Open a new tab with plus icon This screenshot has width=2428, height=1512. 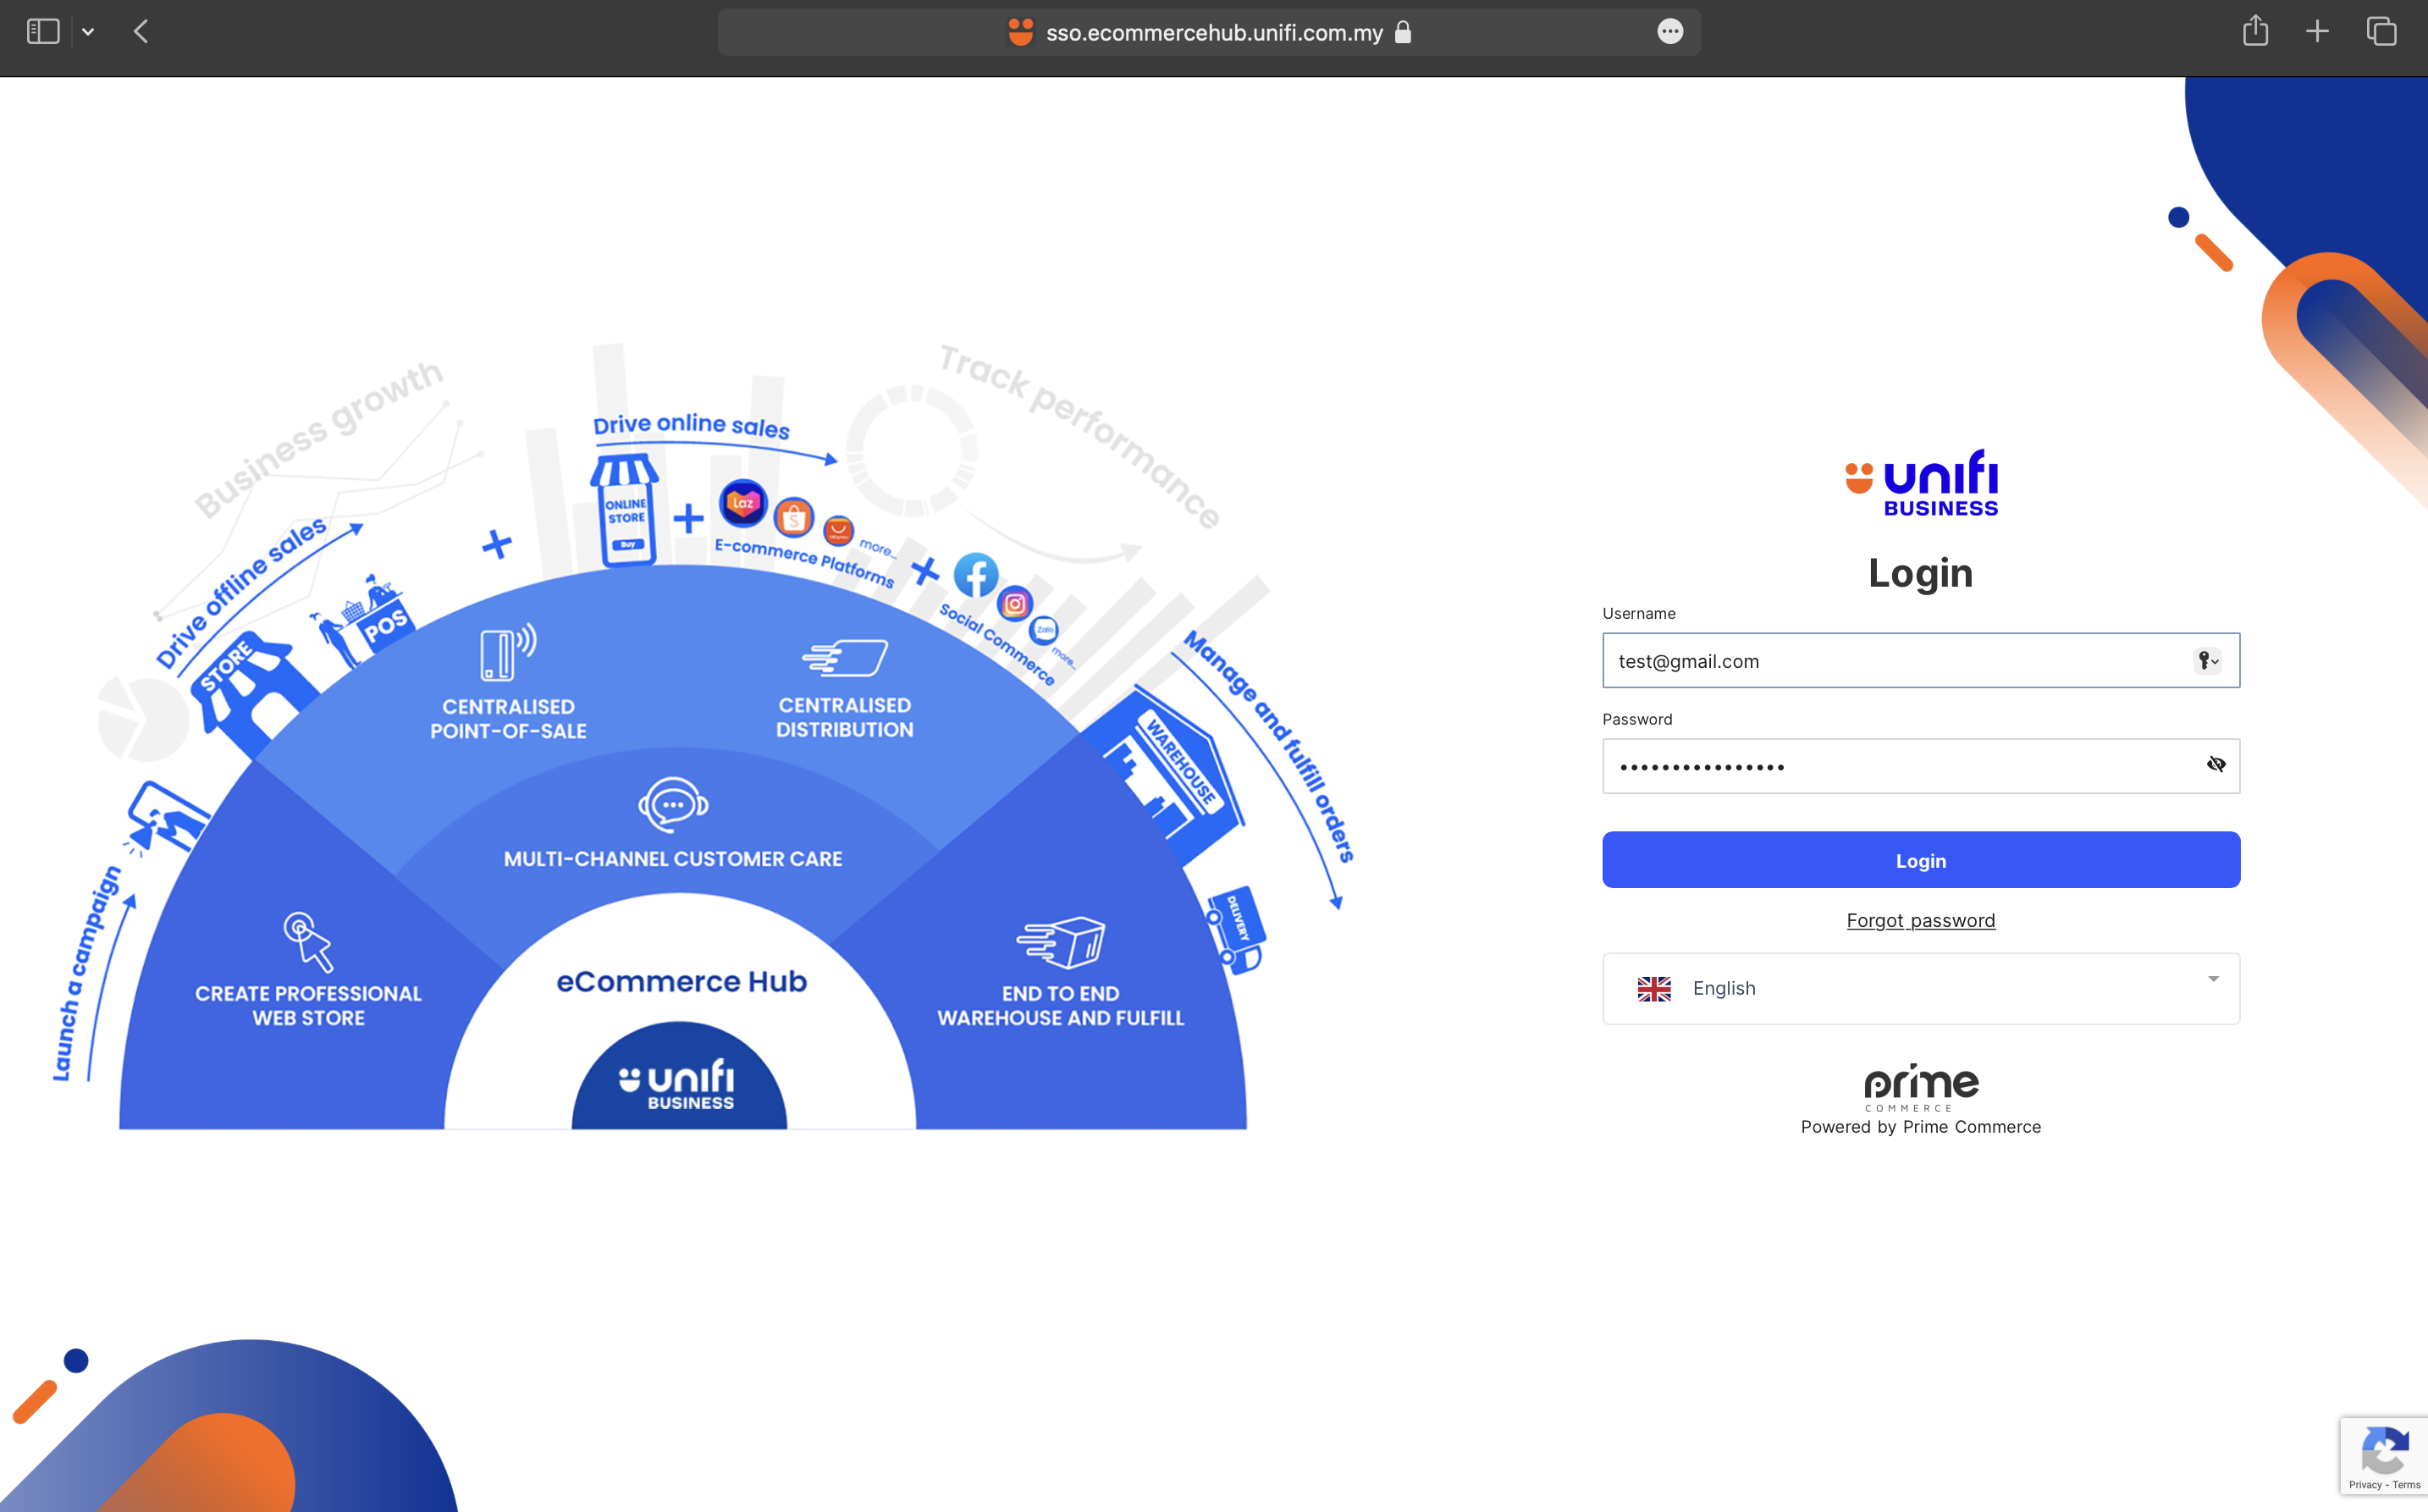tap(2317, 32)
